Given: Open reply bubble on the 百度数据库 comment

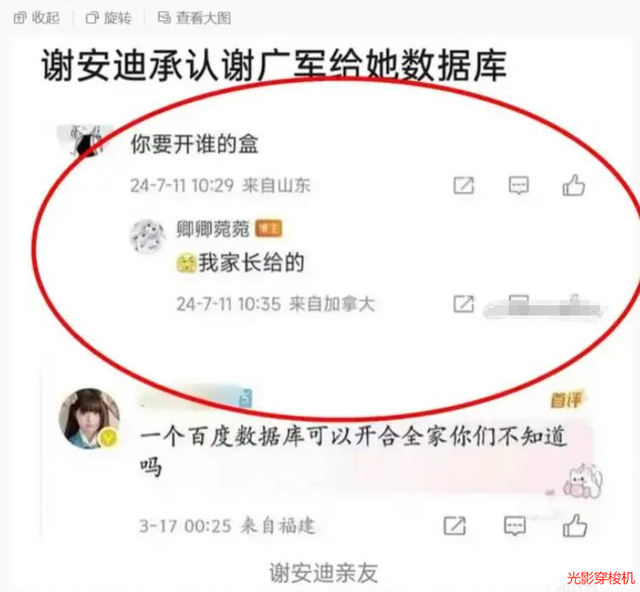Looking at the screenshot, I should click(515, 525).
